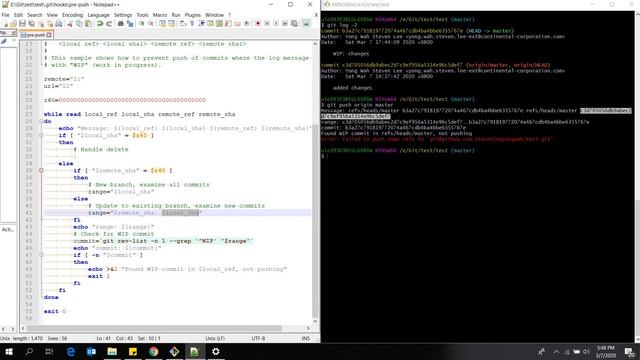Viewport: 640px width, 360px height.
Task: Click the Zoom Out toolbar icon
Action: pos(151,24)
